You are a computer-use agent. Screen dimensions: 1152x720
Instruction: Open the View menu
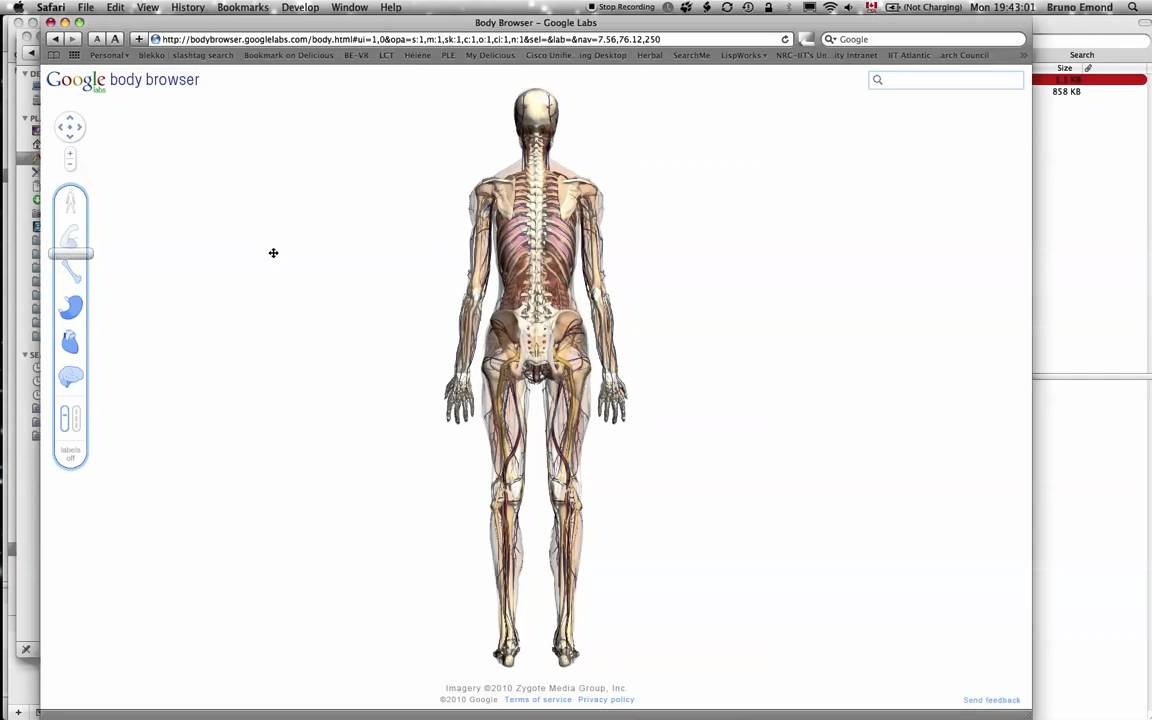(148, 7)
